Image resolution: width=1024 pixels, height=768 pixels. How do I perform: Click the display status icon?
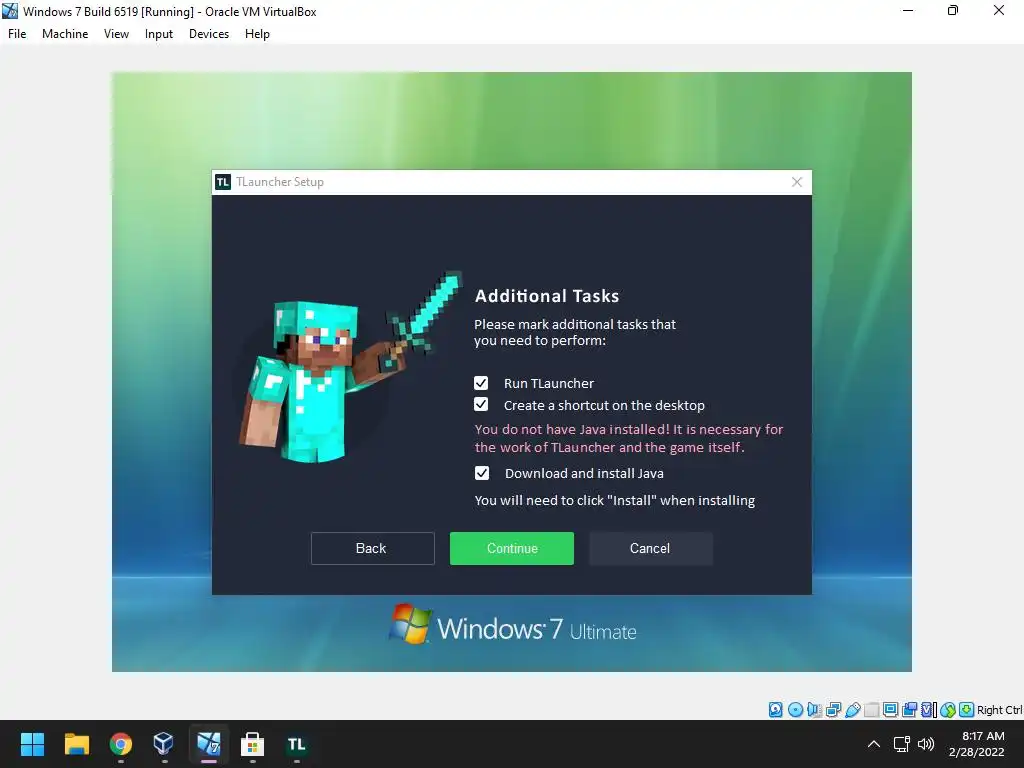coord(890,710)
